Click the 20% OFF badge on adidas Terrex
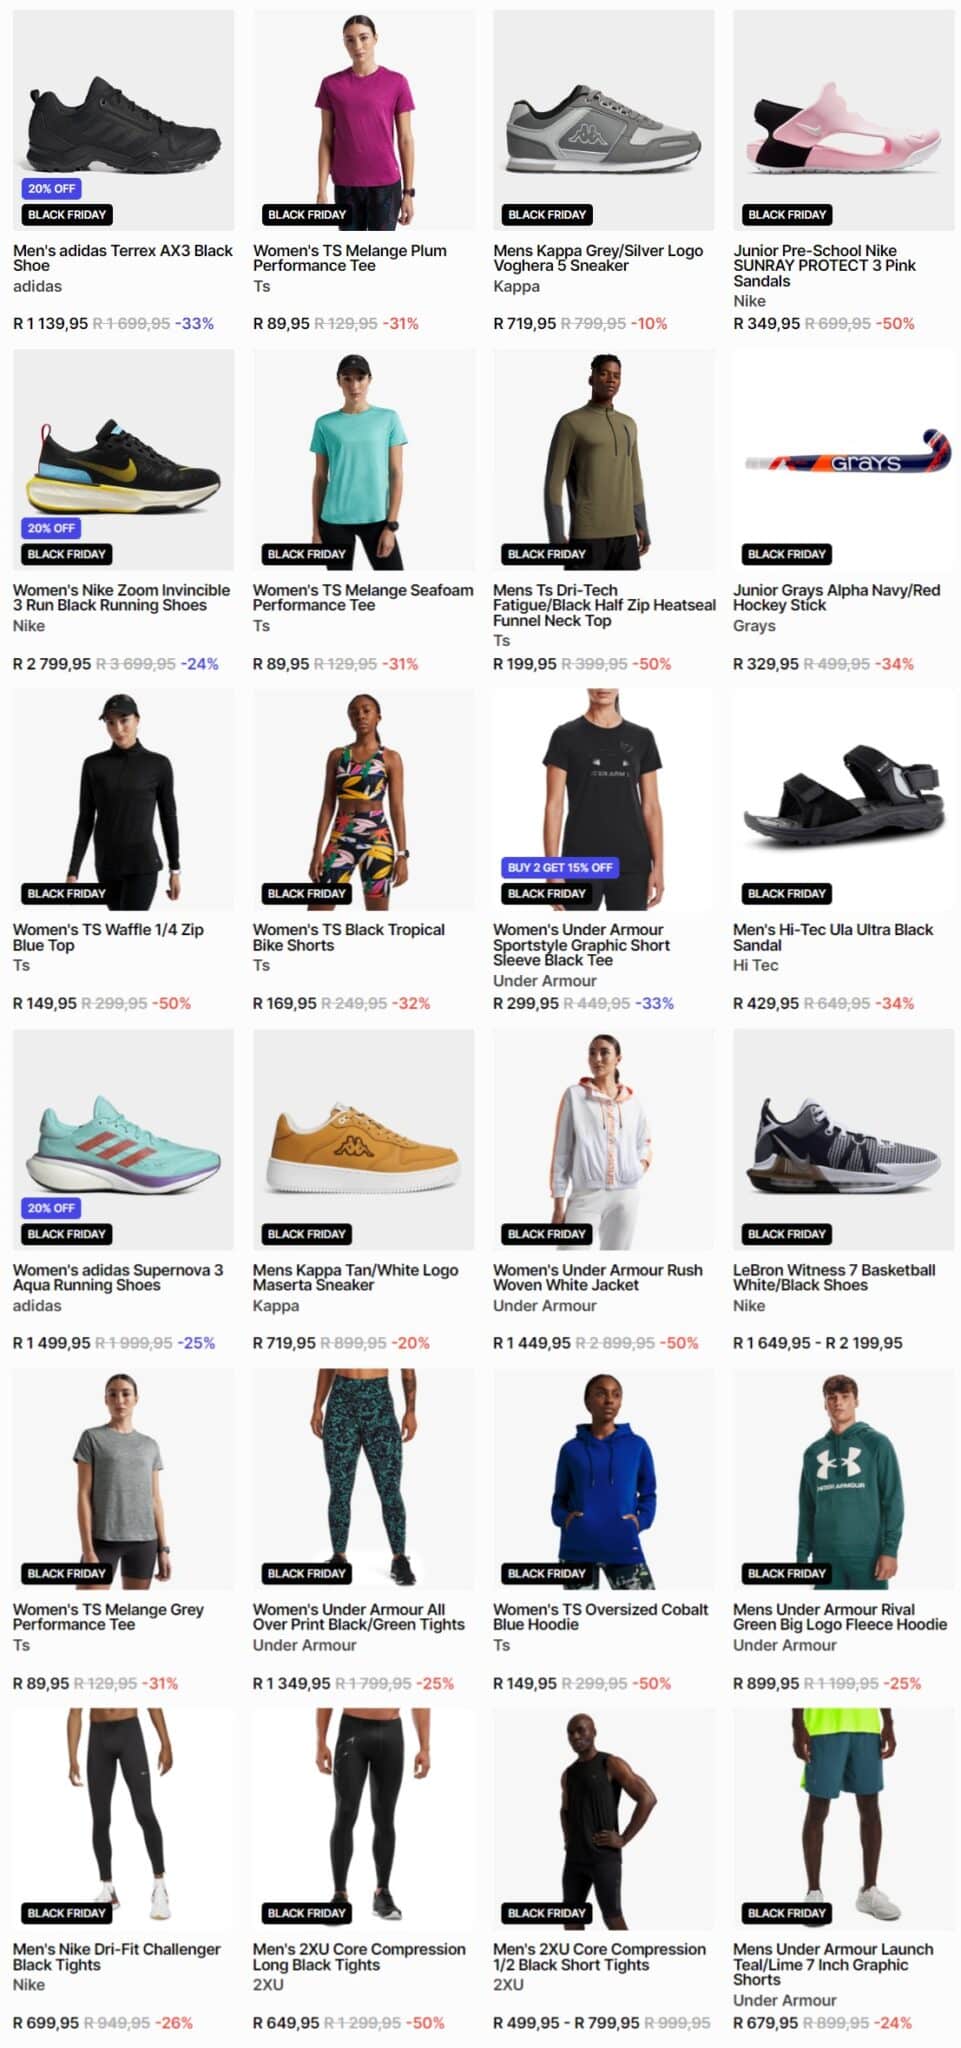The height and width of the screenshot is (2048, 961). [51, 189]
